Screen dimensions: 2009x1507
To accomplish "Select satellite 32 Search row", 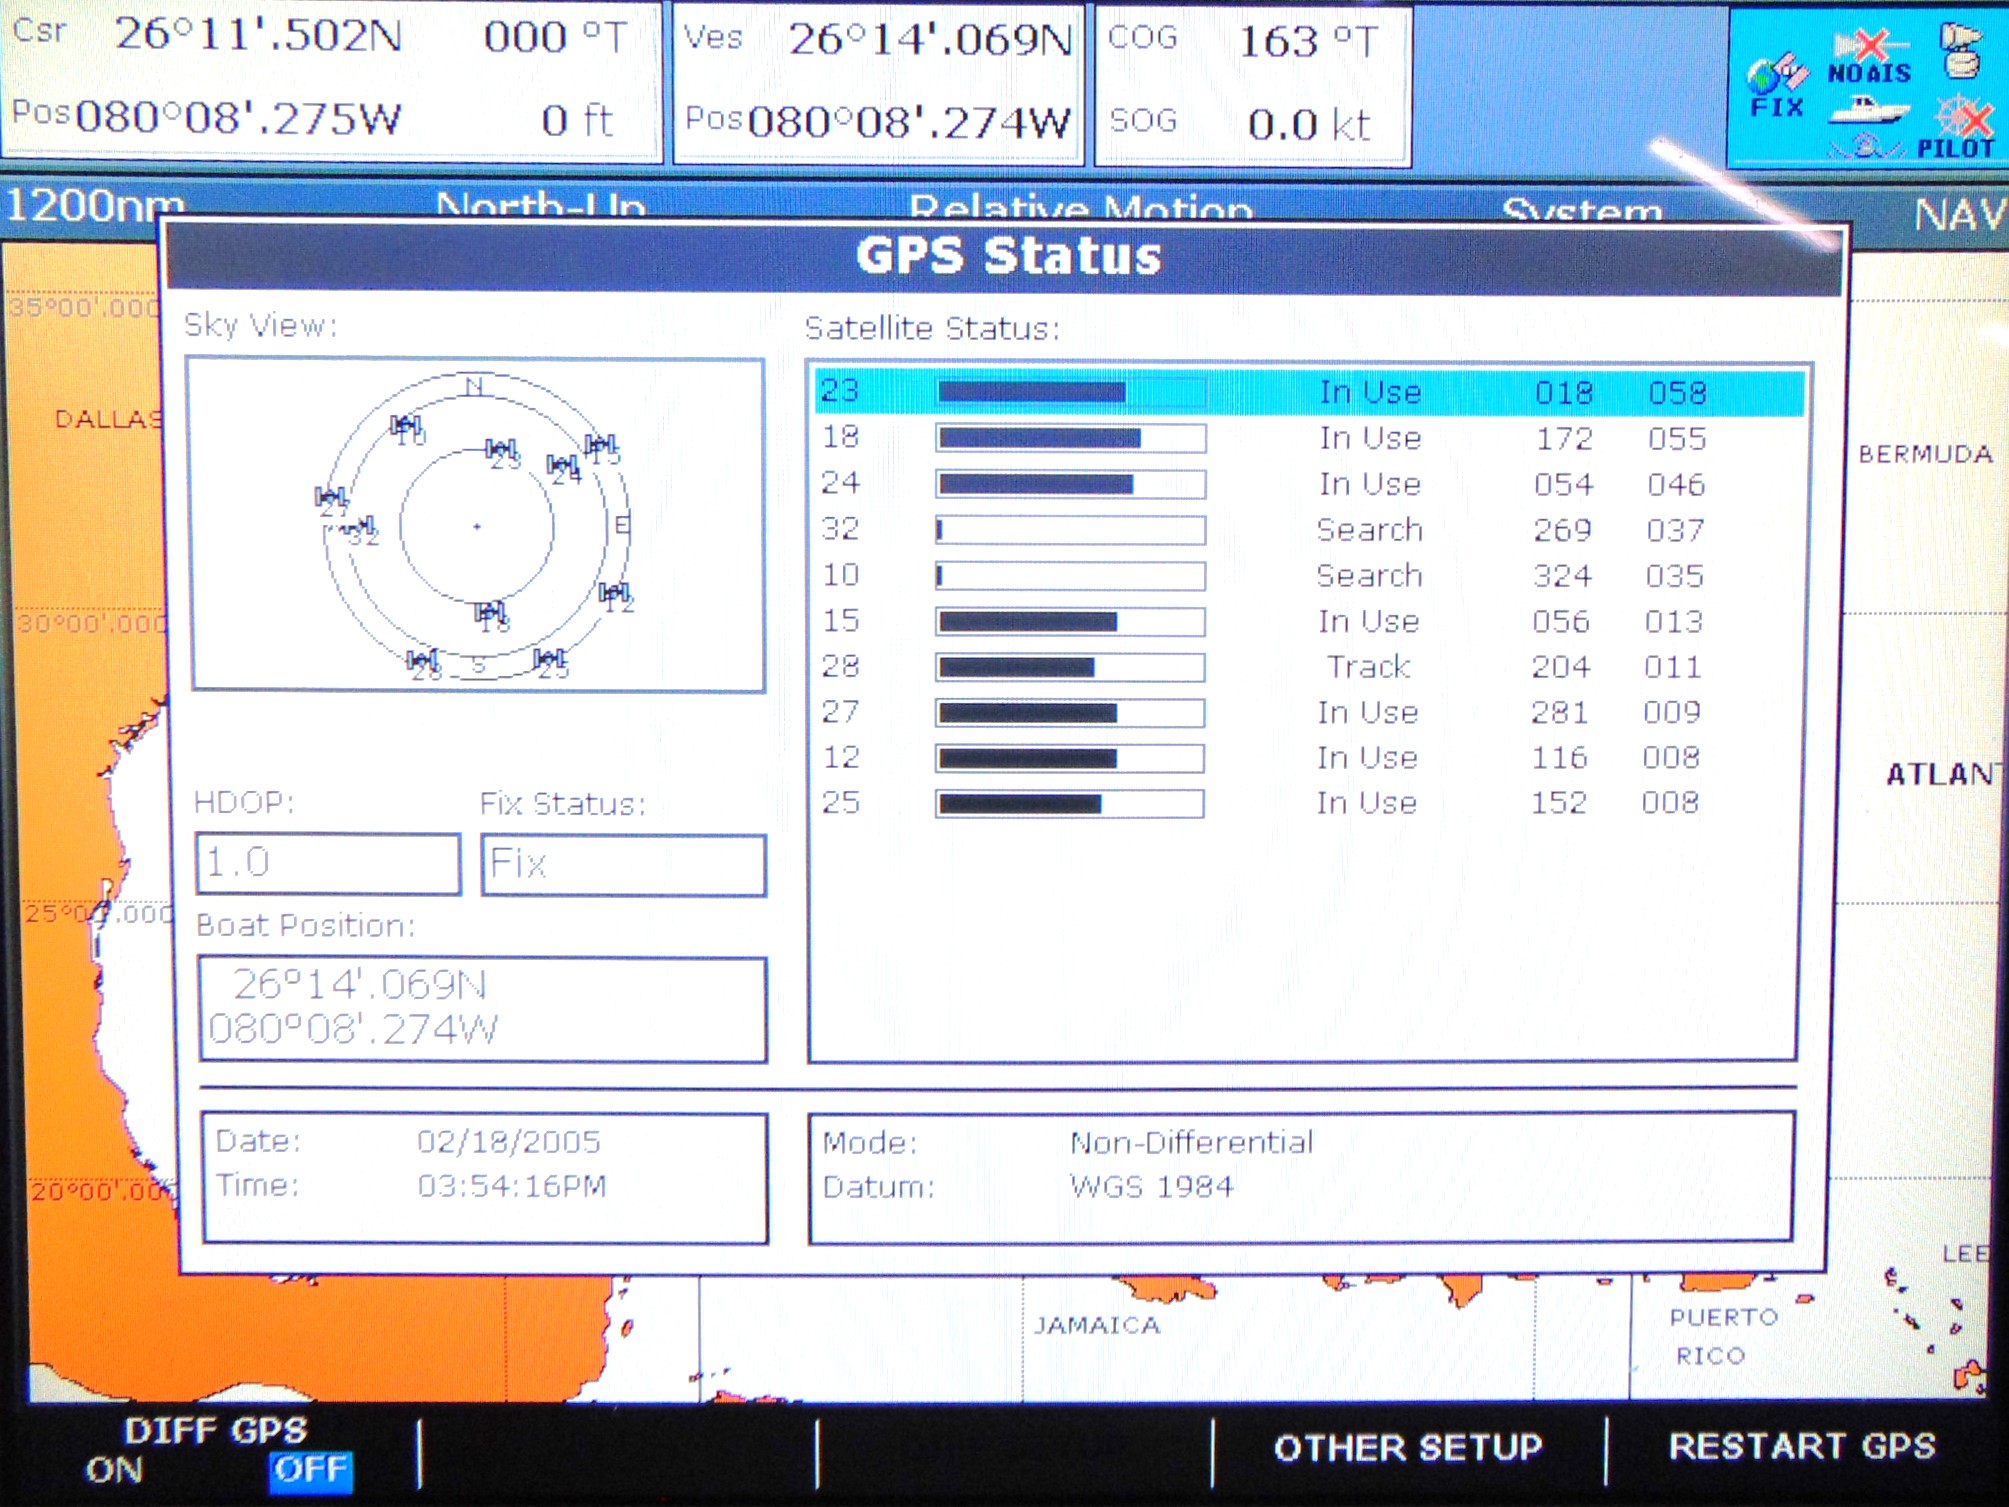I will pos(1300,530).
